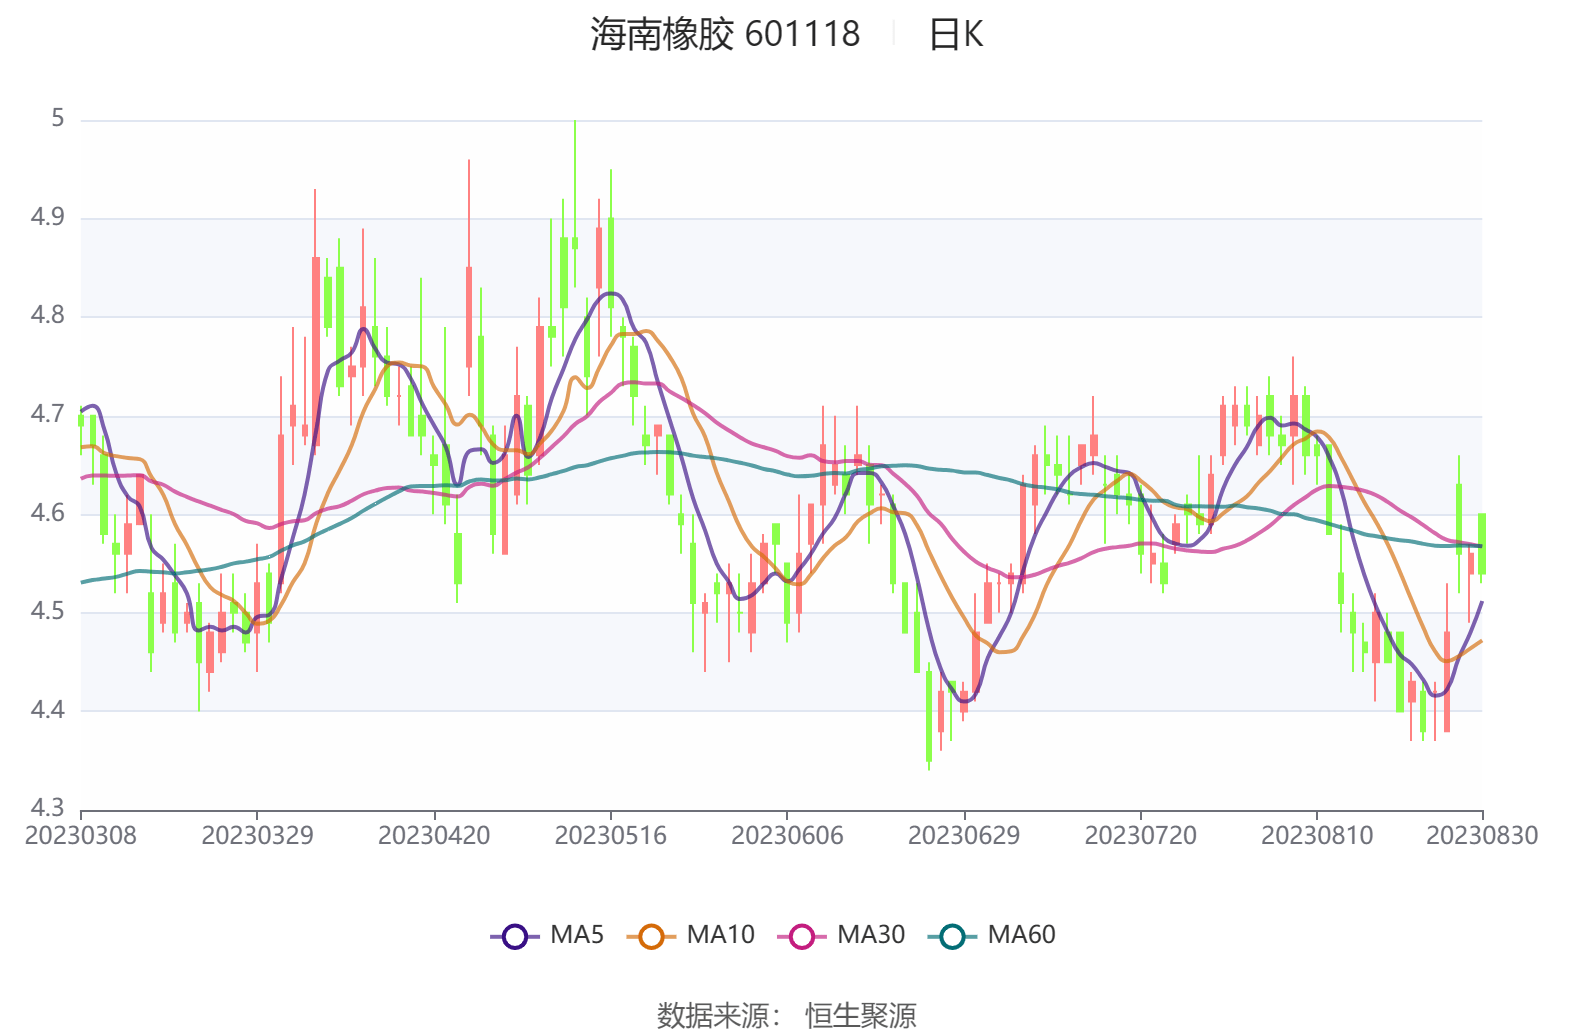The height and width of the screenshot is (1034, 1574).
Task: Click the x-axis date 20230420
Action: [434, 836]
